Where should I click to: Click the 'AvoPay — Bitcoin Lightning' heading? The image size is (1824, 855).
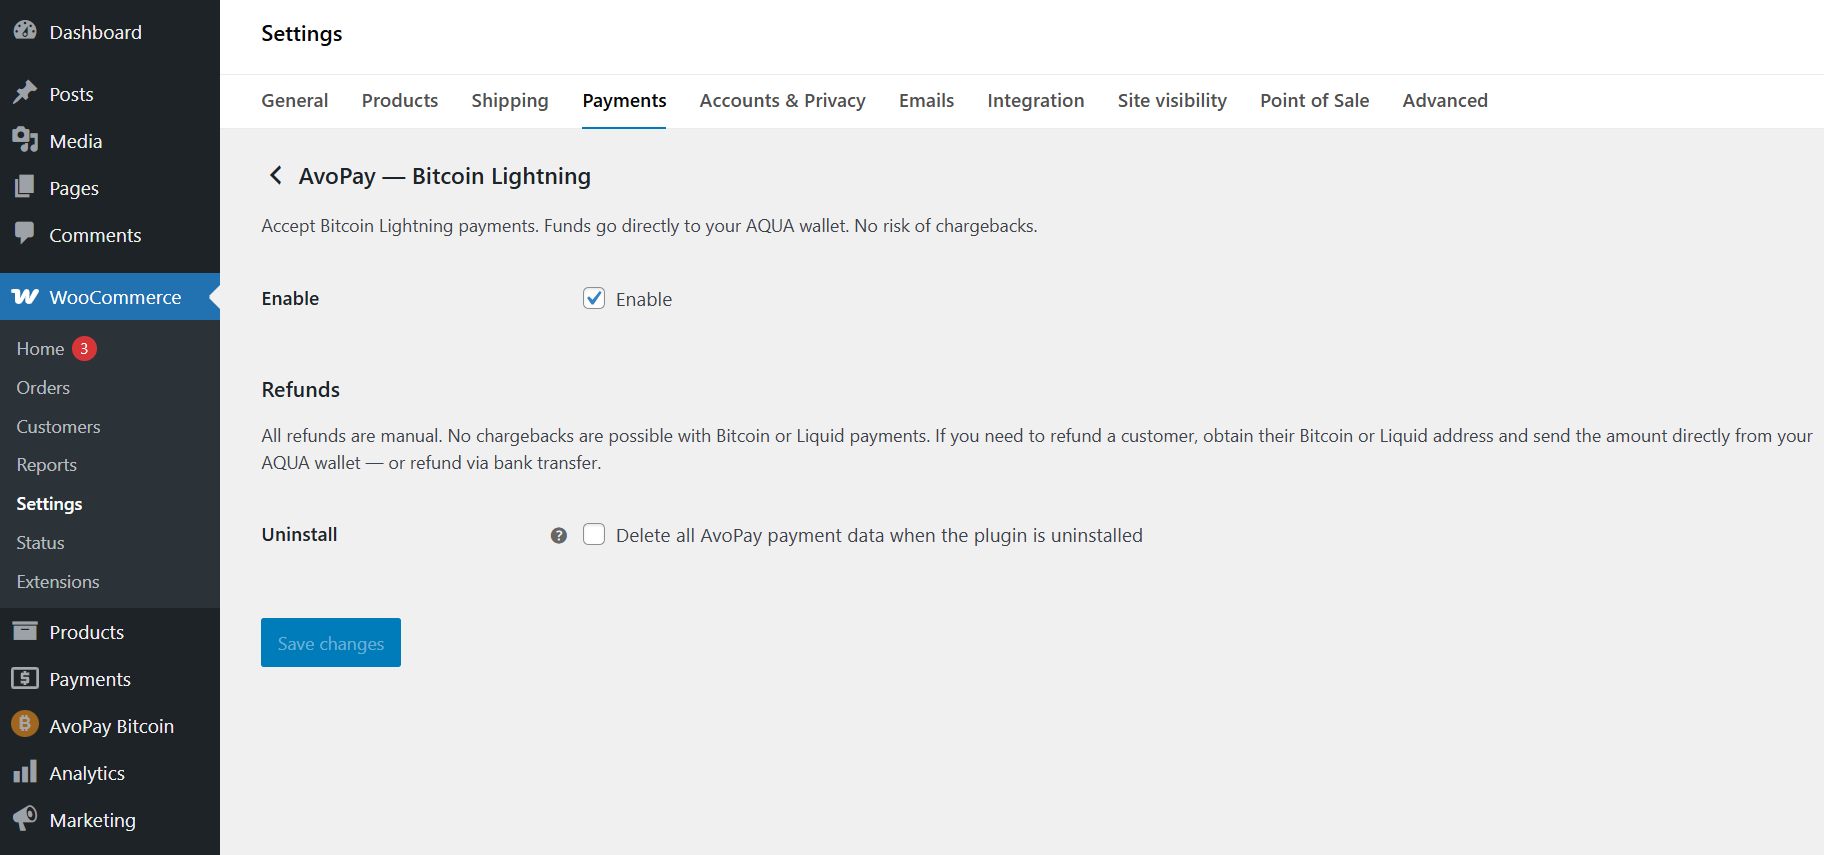tap(445, 176)
